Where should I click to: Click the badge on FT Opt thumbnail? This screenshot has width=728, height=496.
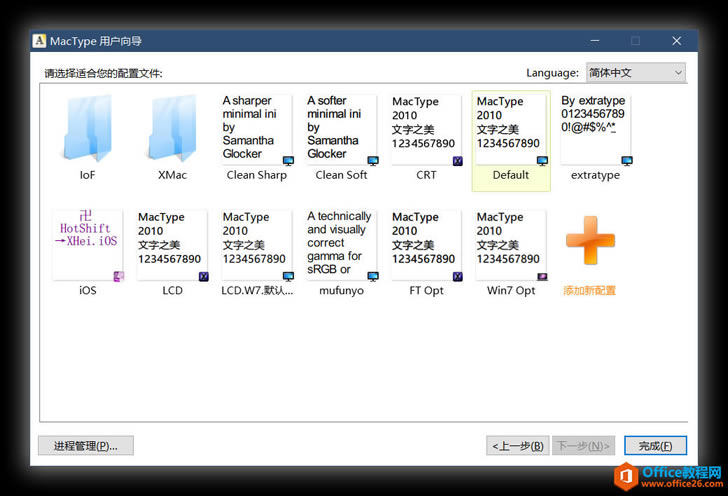[x=458, y=277]
